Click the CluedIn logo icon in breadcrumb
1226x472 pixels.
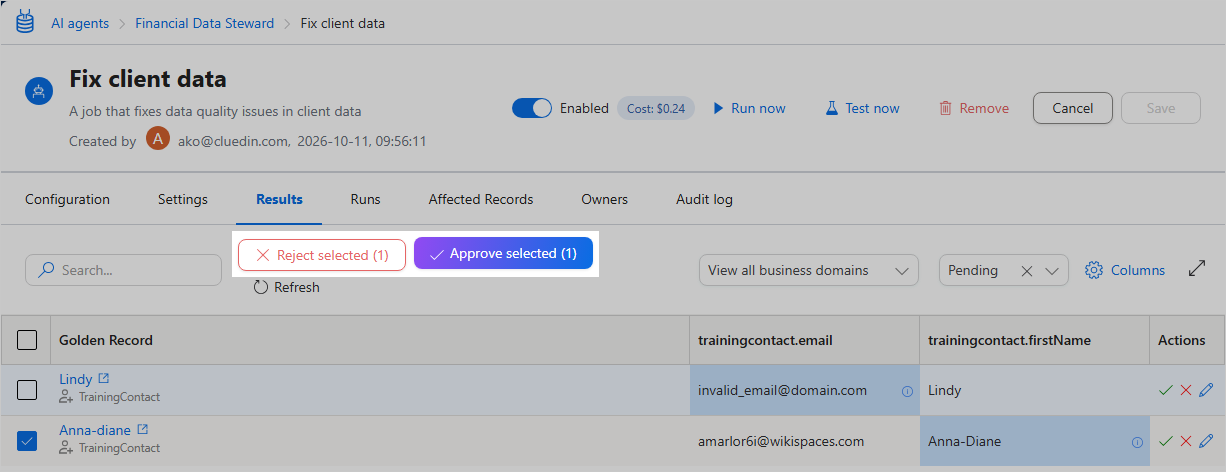click(25, 22)
